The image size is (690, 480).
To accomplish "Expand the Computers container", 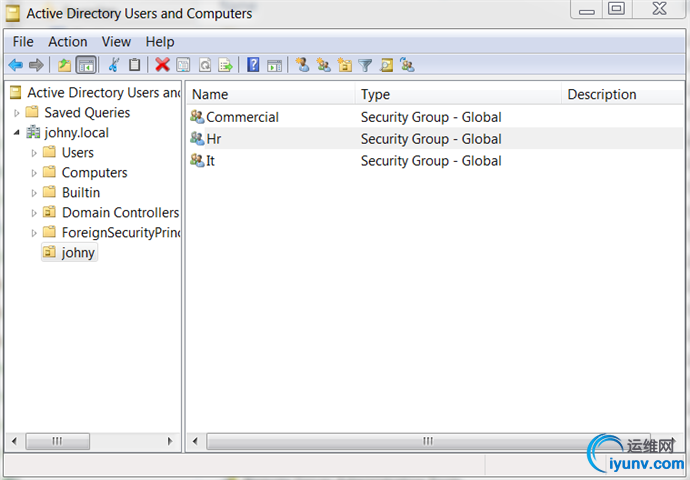I will click(x=34, y=173).
